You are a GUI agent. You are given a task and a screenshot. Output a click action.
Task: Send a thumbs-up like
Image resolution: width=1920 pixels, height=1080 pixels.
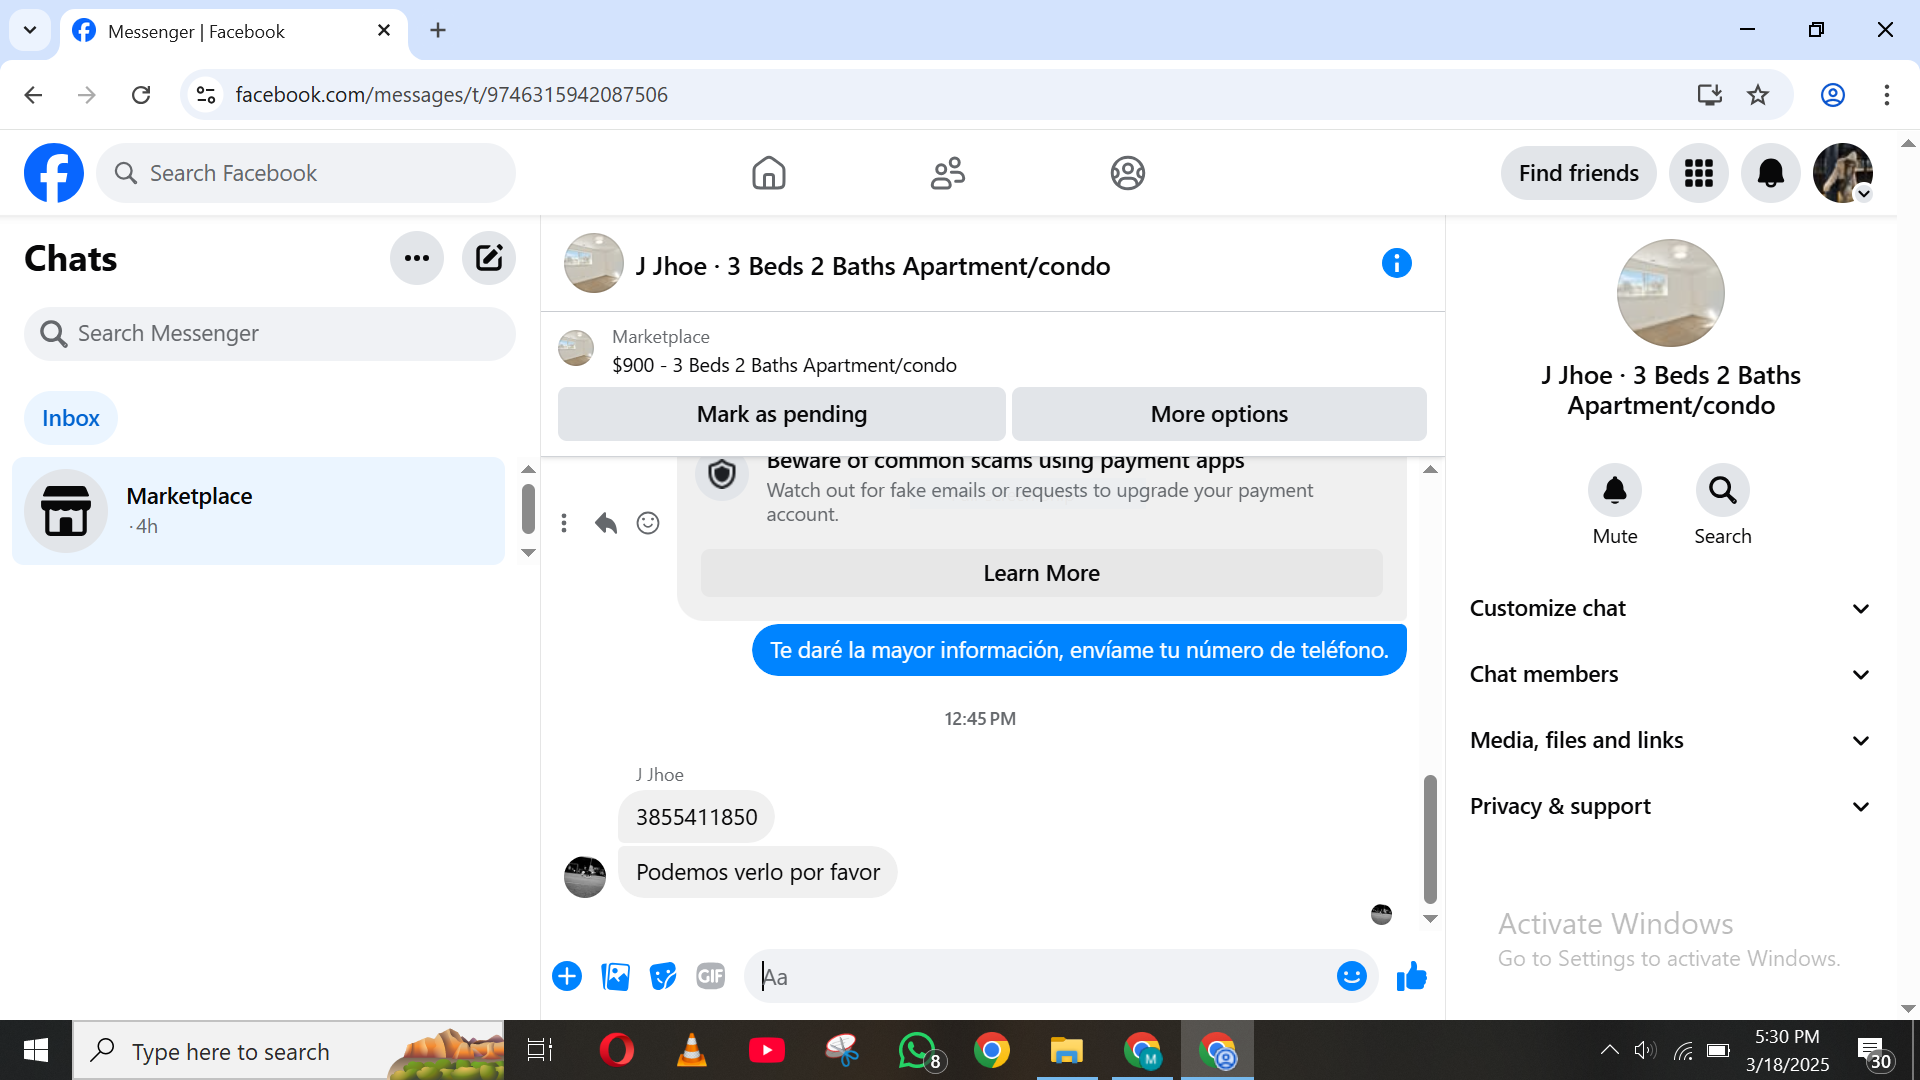(1411, 976)
